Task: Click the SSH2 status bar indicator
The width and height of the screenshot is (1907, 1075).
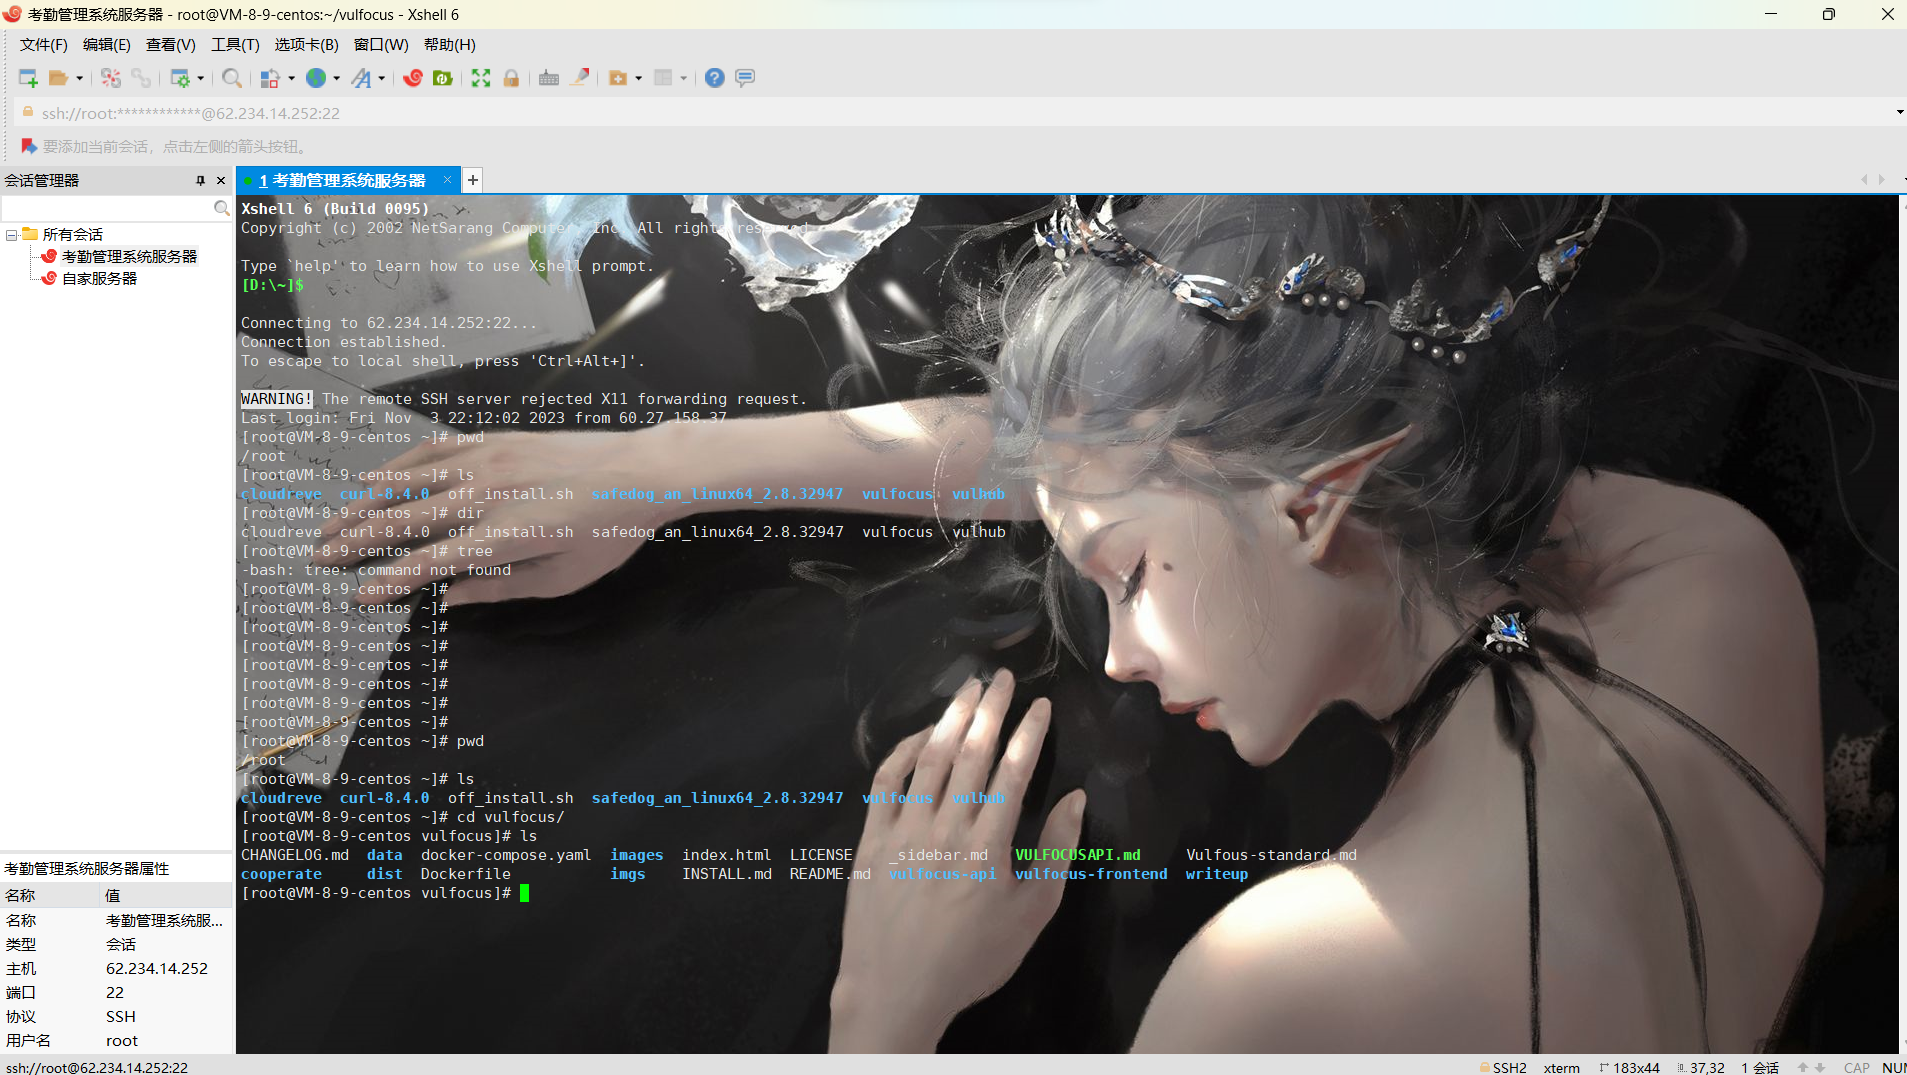Action: [x=1503, y=1067]
